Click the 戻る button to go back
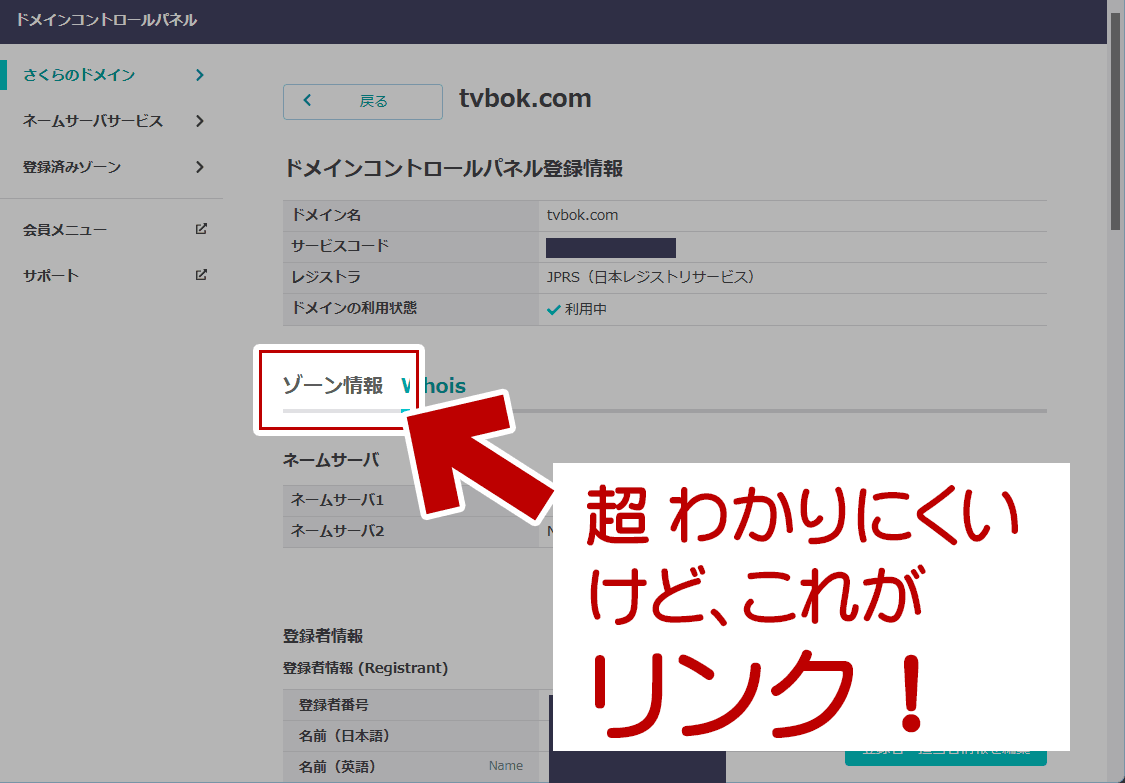The height and width of the screenshot is (783, 1125). coord(362,101)
